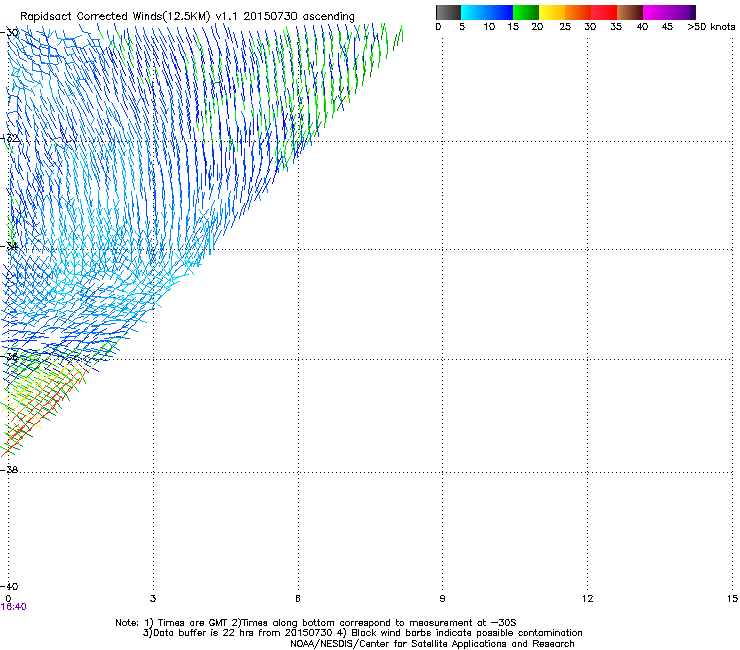Image resolution: width=740 pixels, height=650 pixels.
Task: Click the NOAA/NESDIS credit line
Action: pos(432,644)
